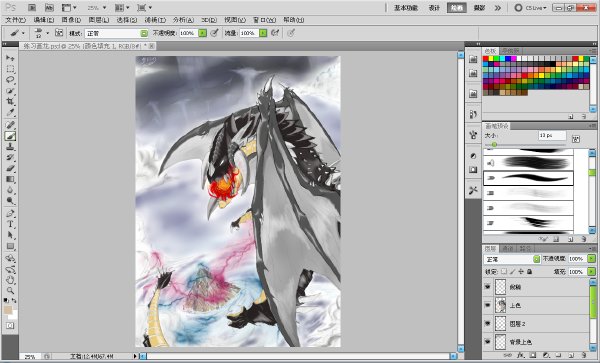Viewport: 600px width, 363px height.
Task: Click the new layer icon in layers footer
Action: click(571, 355)
